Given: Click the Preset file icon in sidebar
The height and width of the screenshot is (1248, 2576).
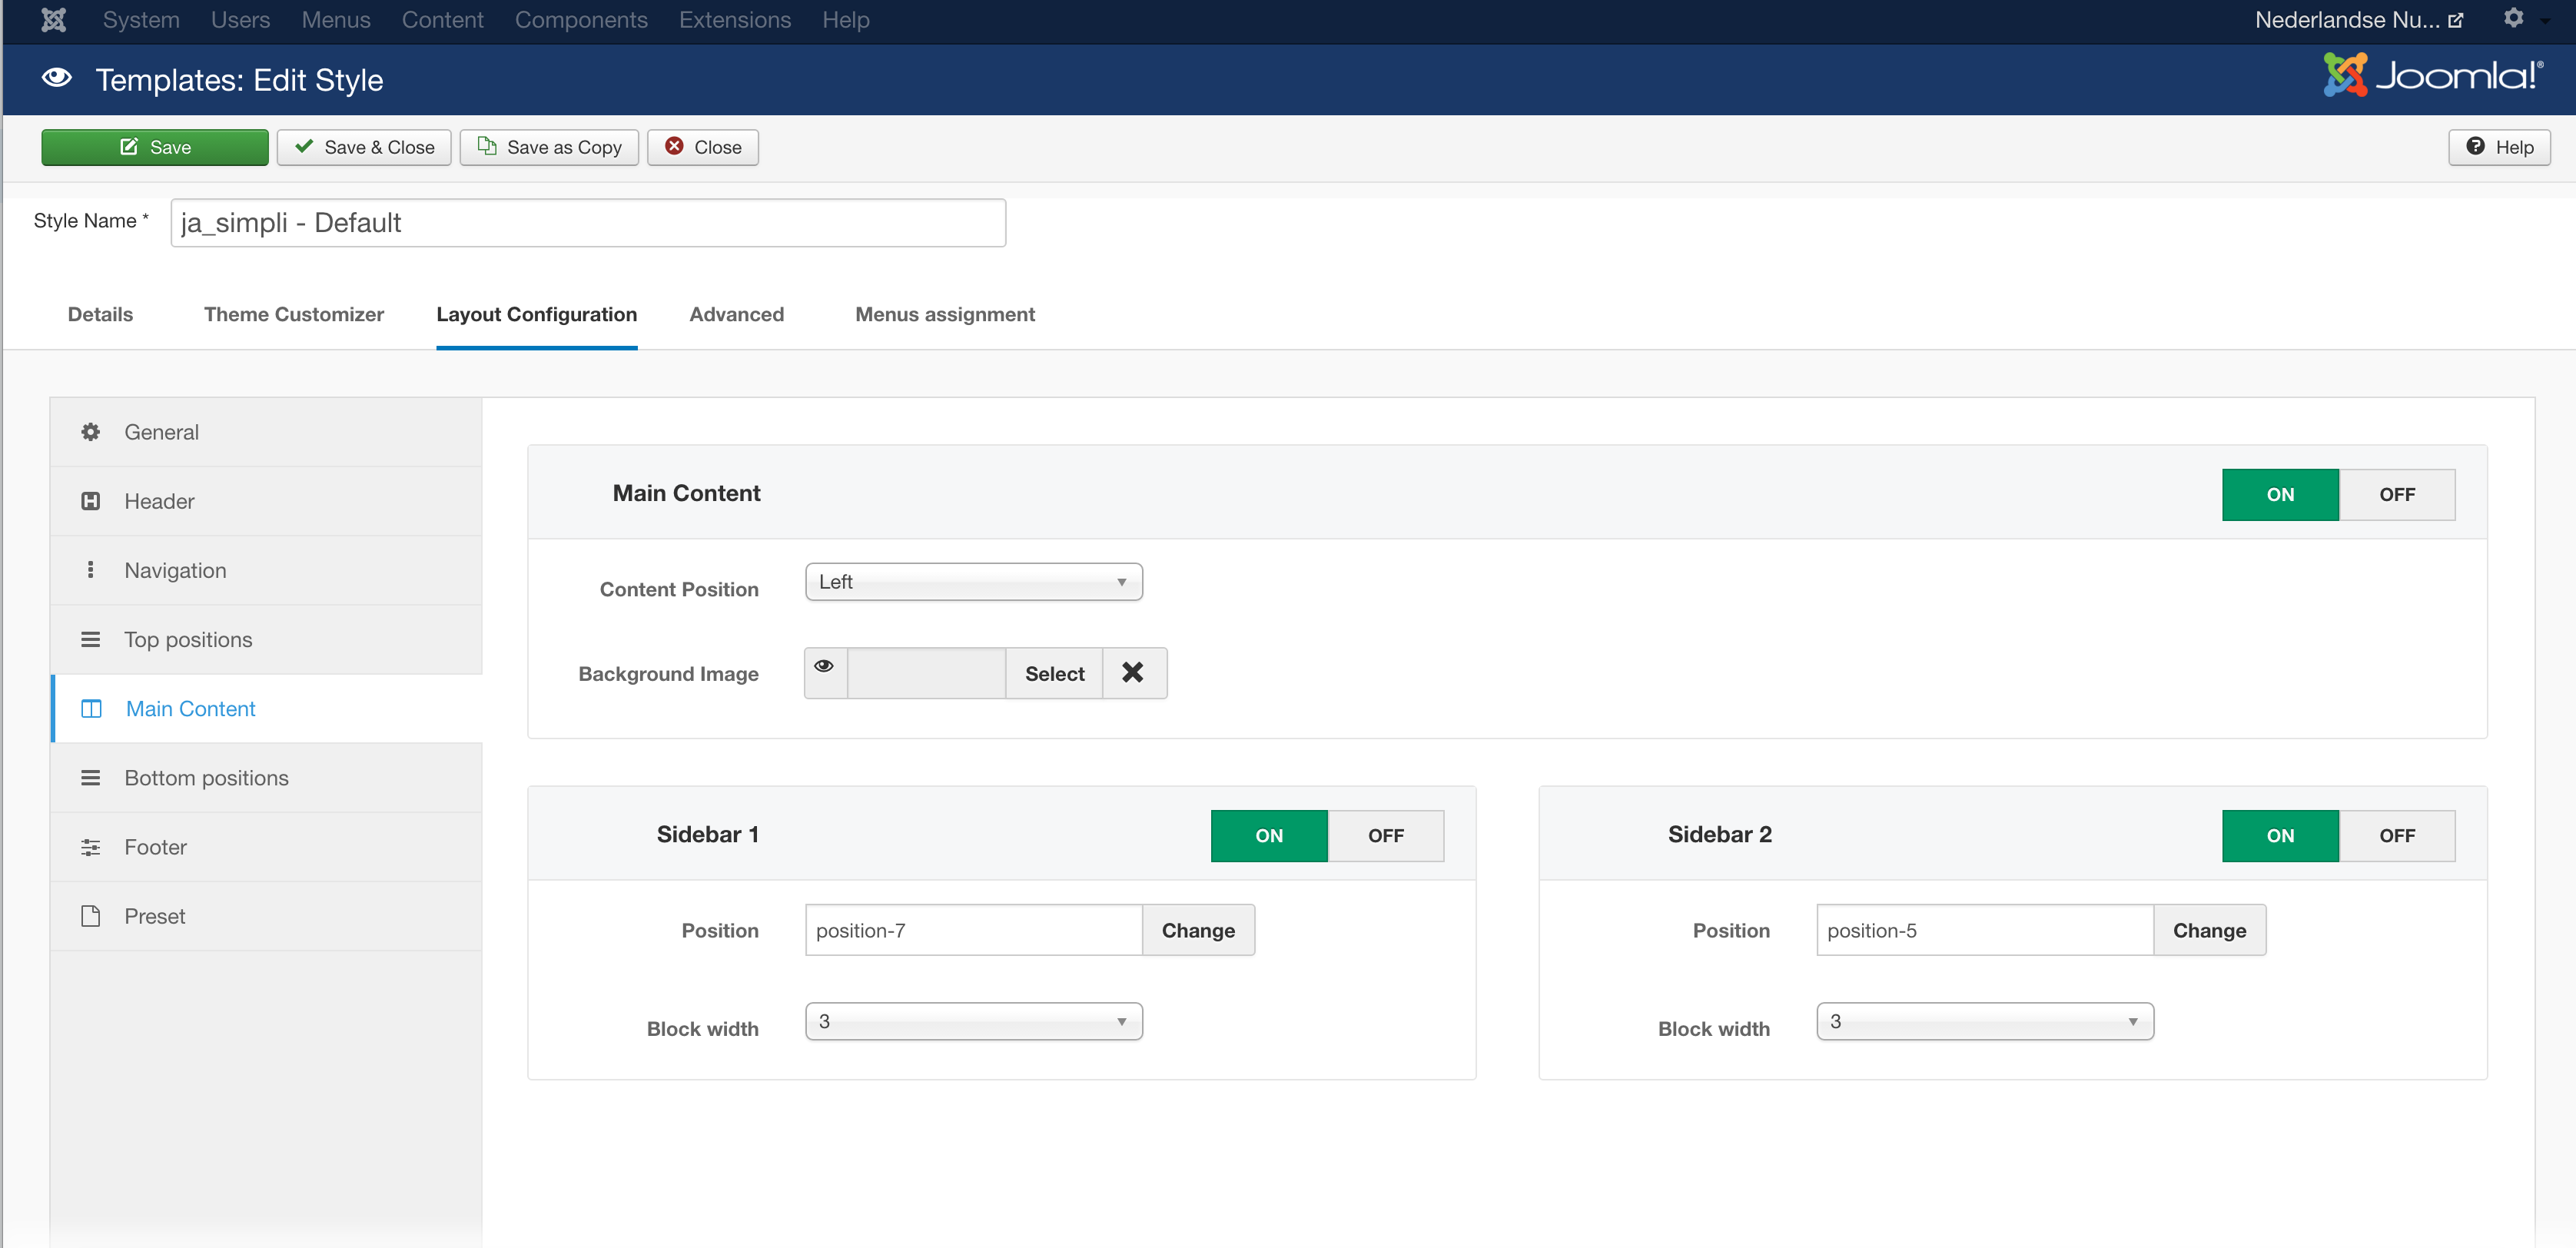Looking at the screenshot, I should [x=90, y=916].
